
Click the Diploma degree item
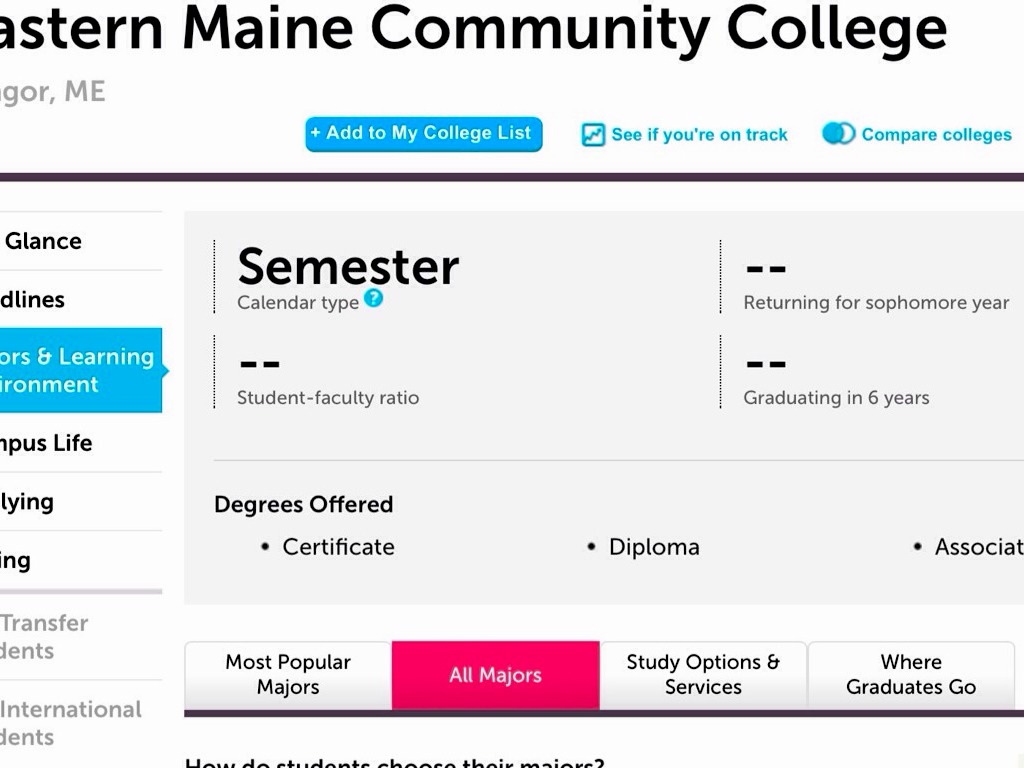coord(654,547)
